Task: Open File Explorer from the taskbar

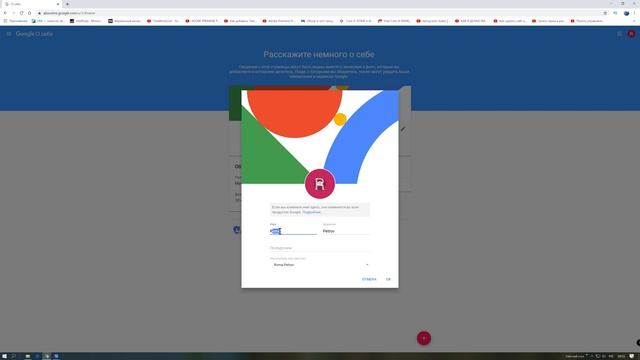Action: 28,356
